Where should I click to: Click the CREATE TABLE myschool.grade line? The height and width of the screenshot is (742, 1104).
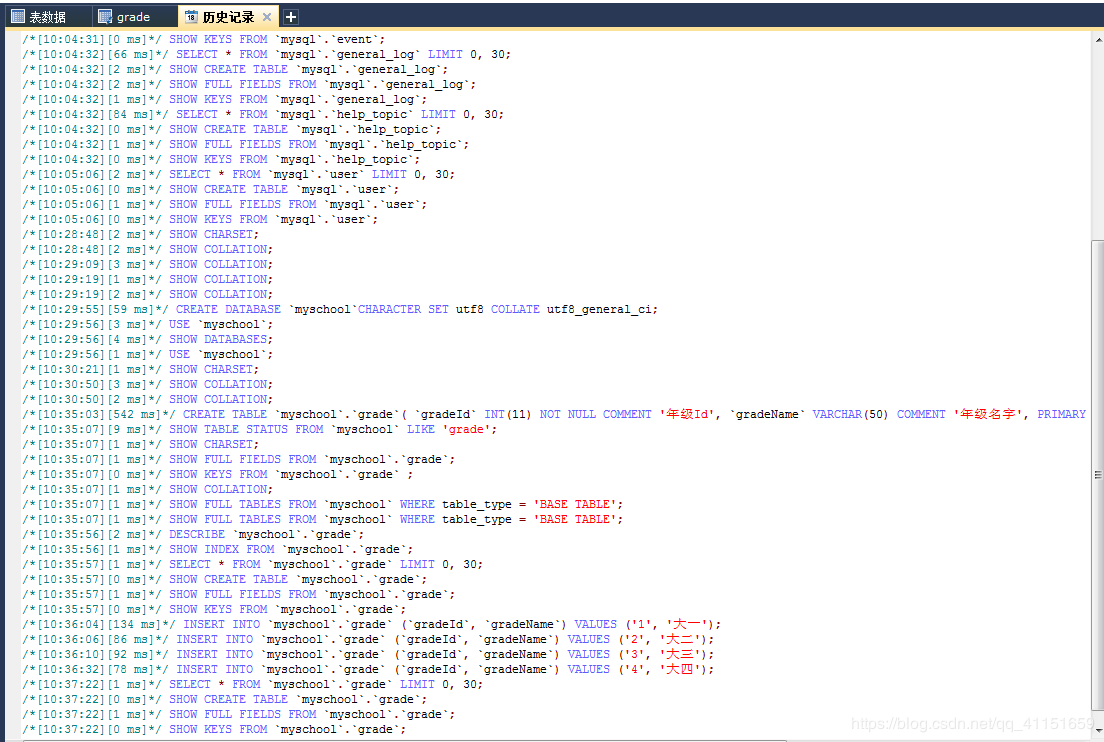click(x=554, y=415)
